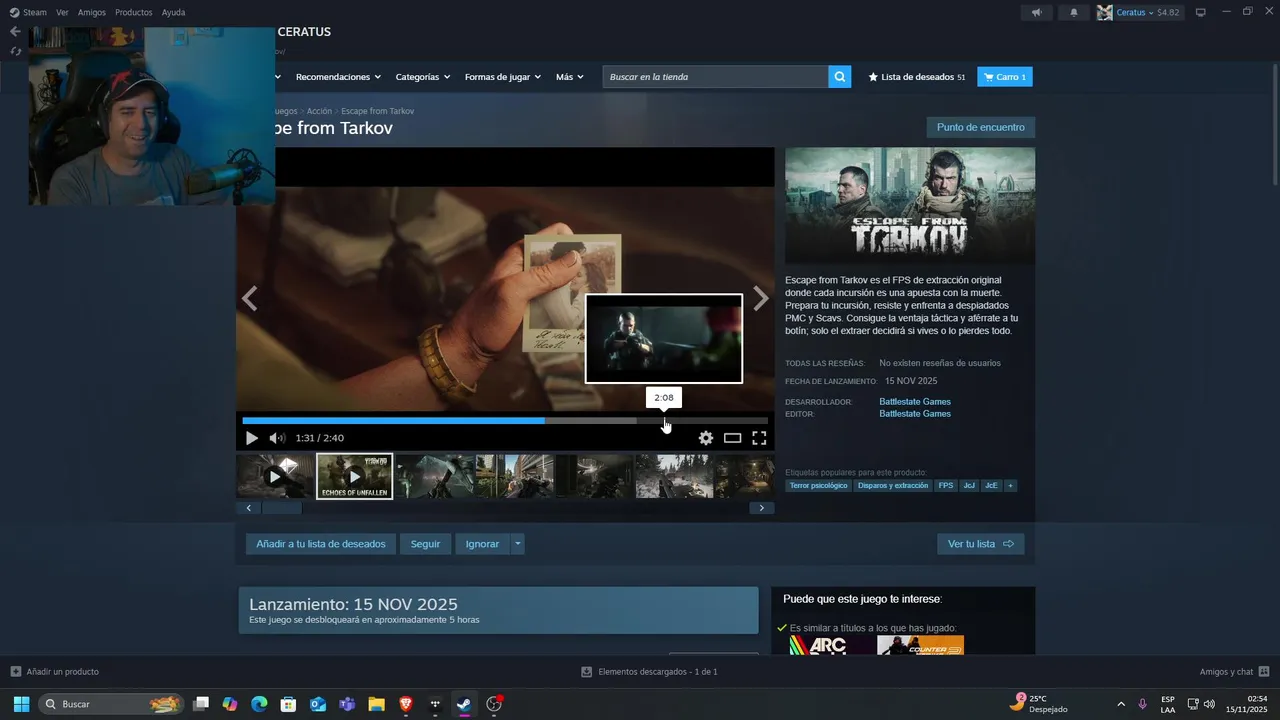Select the FPS tag

946,486
